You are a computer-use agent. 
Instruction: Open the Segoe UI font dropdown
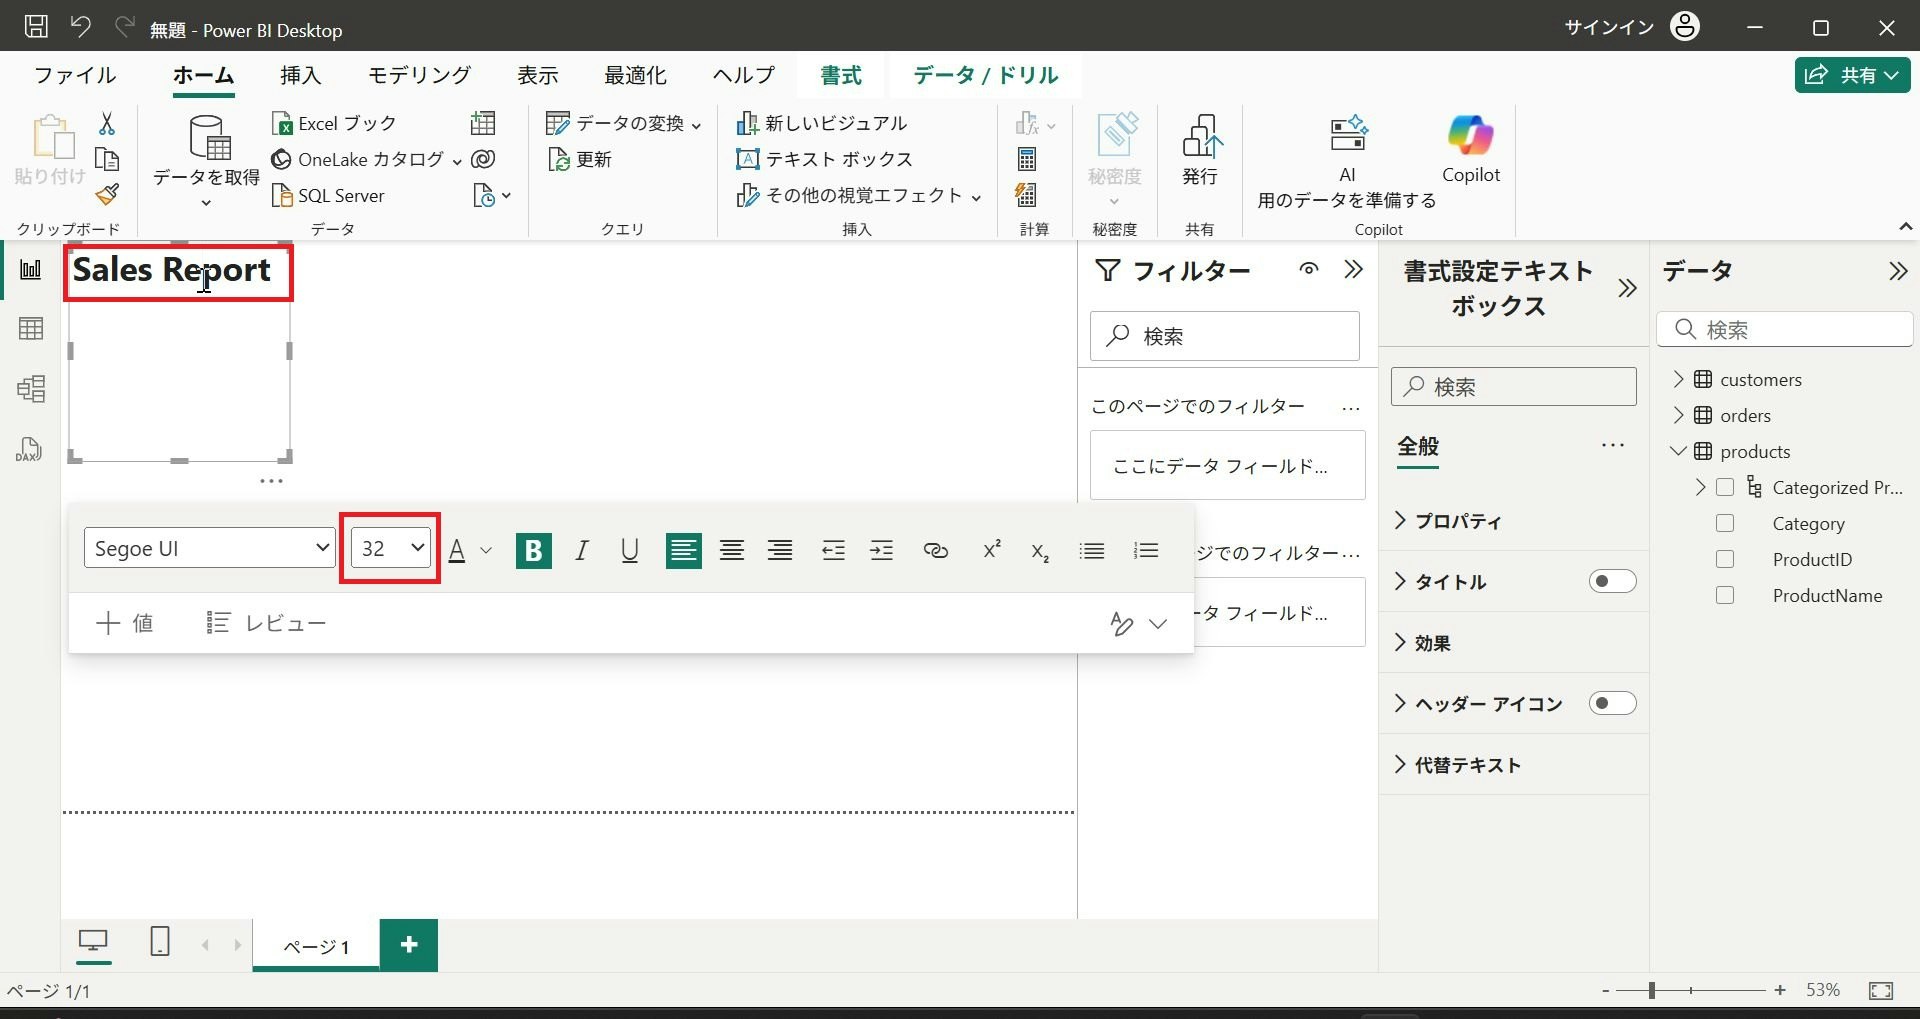209,548
